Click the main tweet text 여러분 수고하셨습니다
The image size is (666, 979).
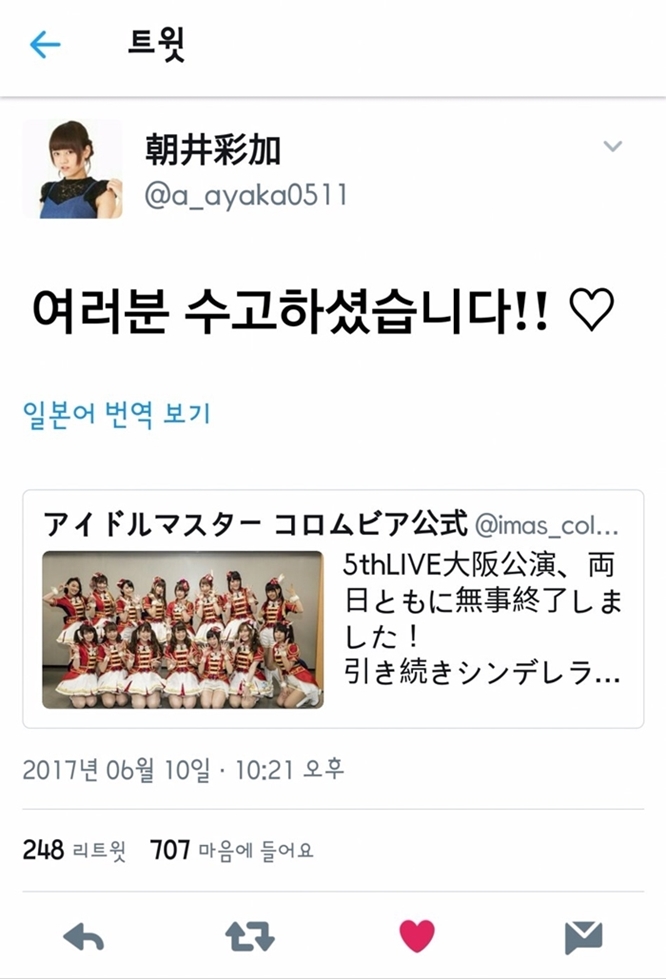tap(291, 310)
